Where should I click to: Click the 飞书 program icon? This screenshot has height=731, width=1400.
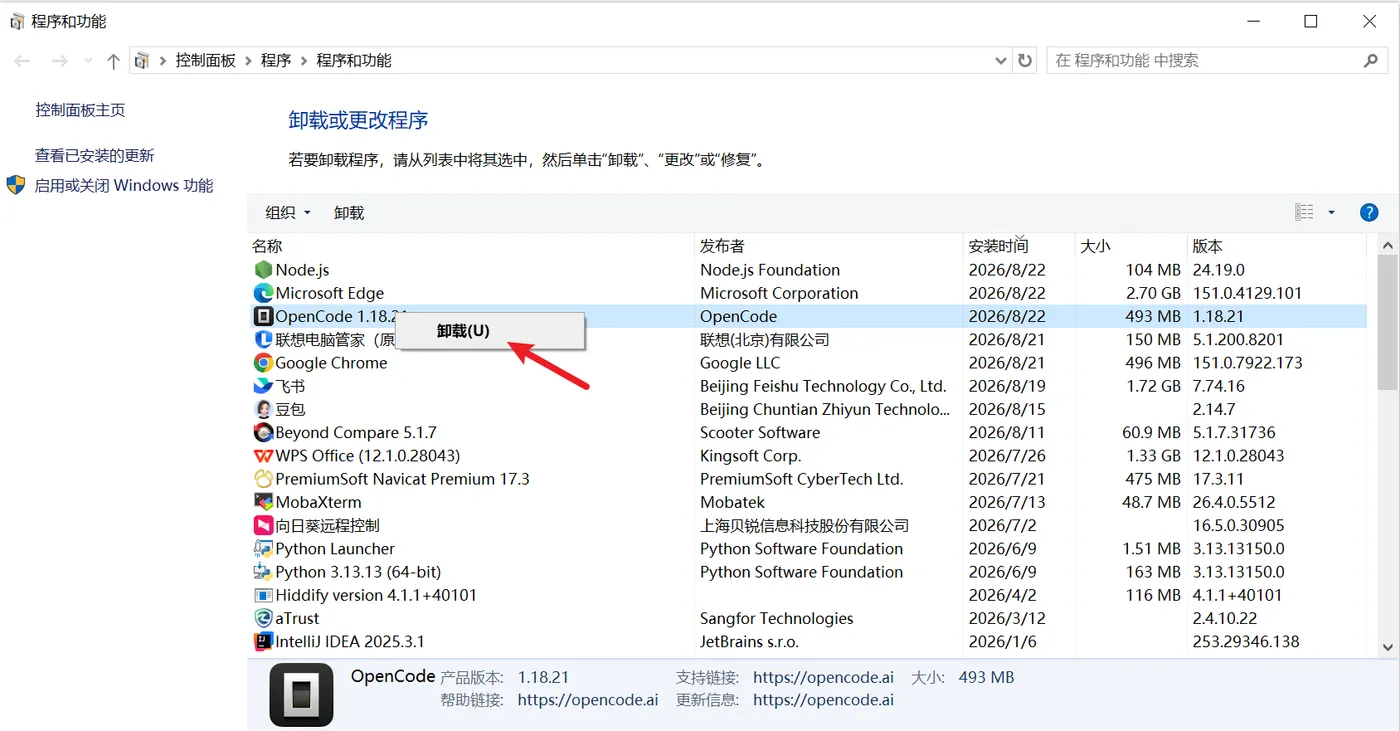pyautogui.click(x=263, y=386)
